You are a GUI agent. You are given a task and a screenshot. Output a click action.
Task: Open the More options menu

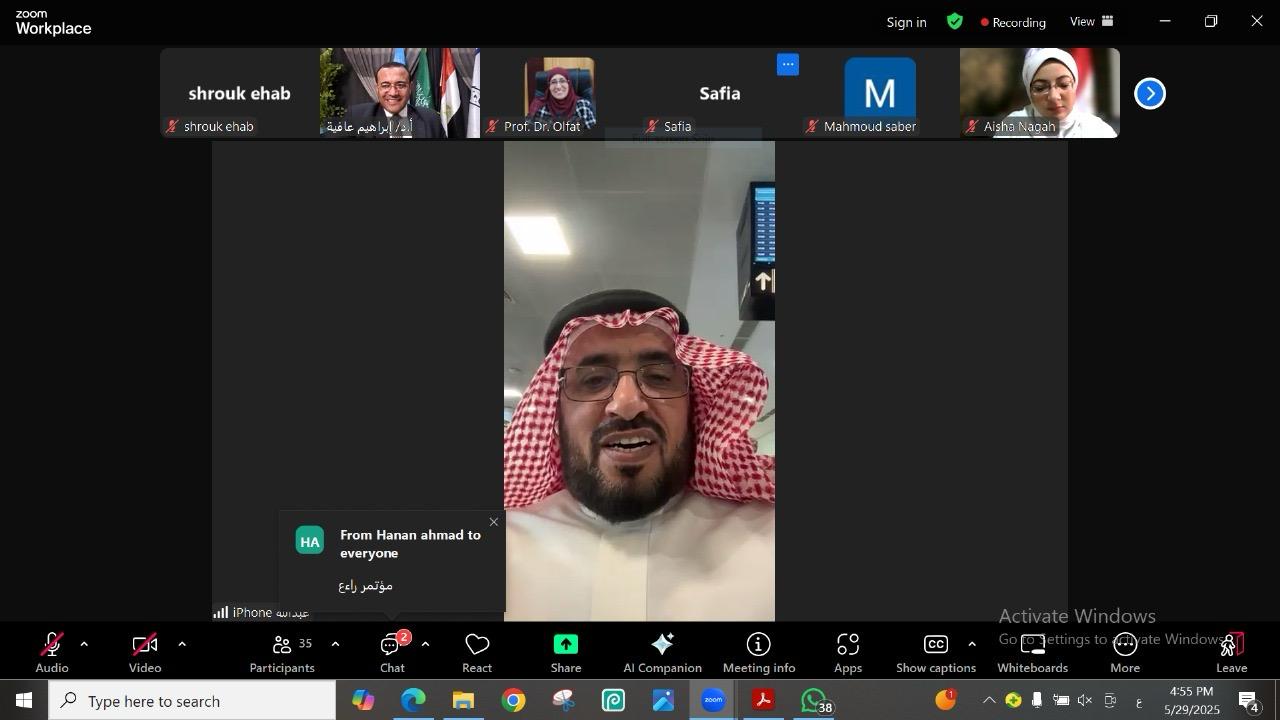click(x=1125, y=652)
